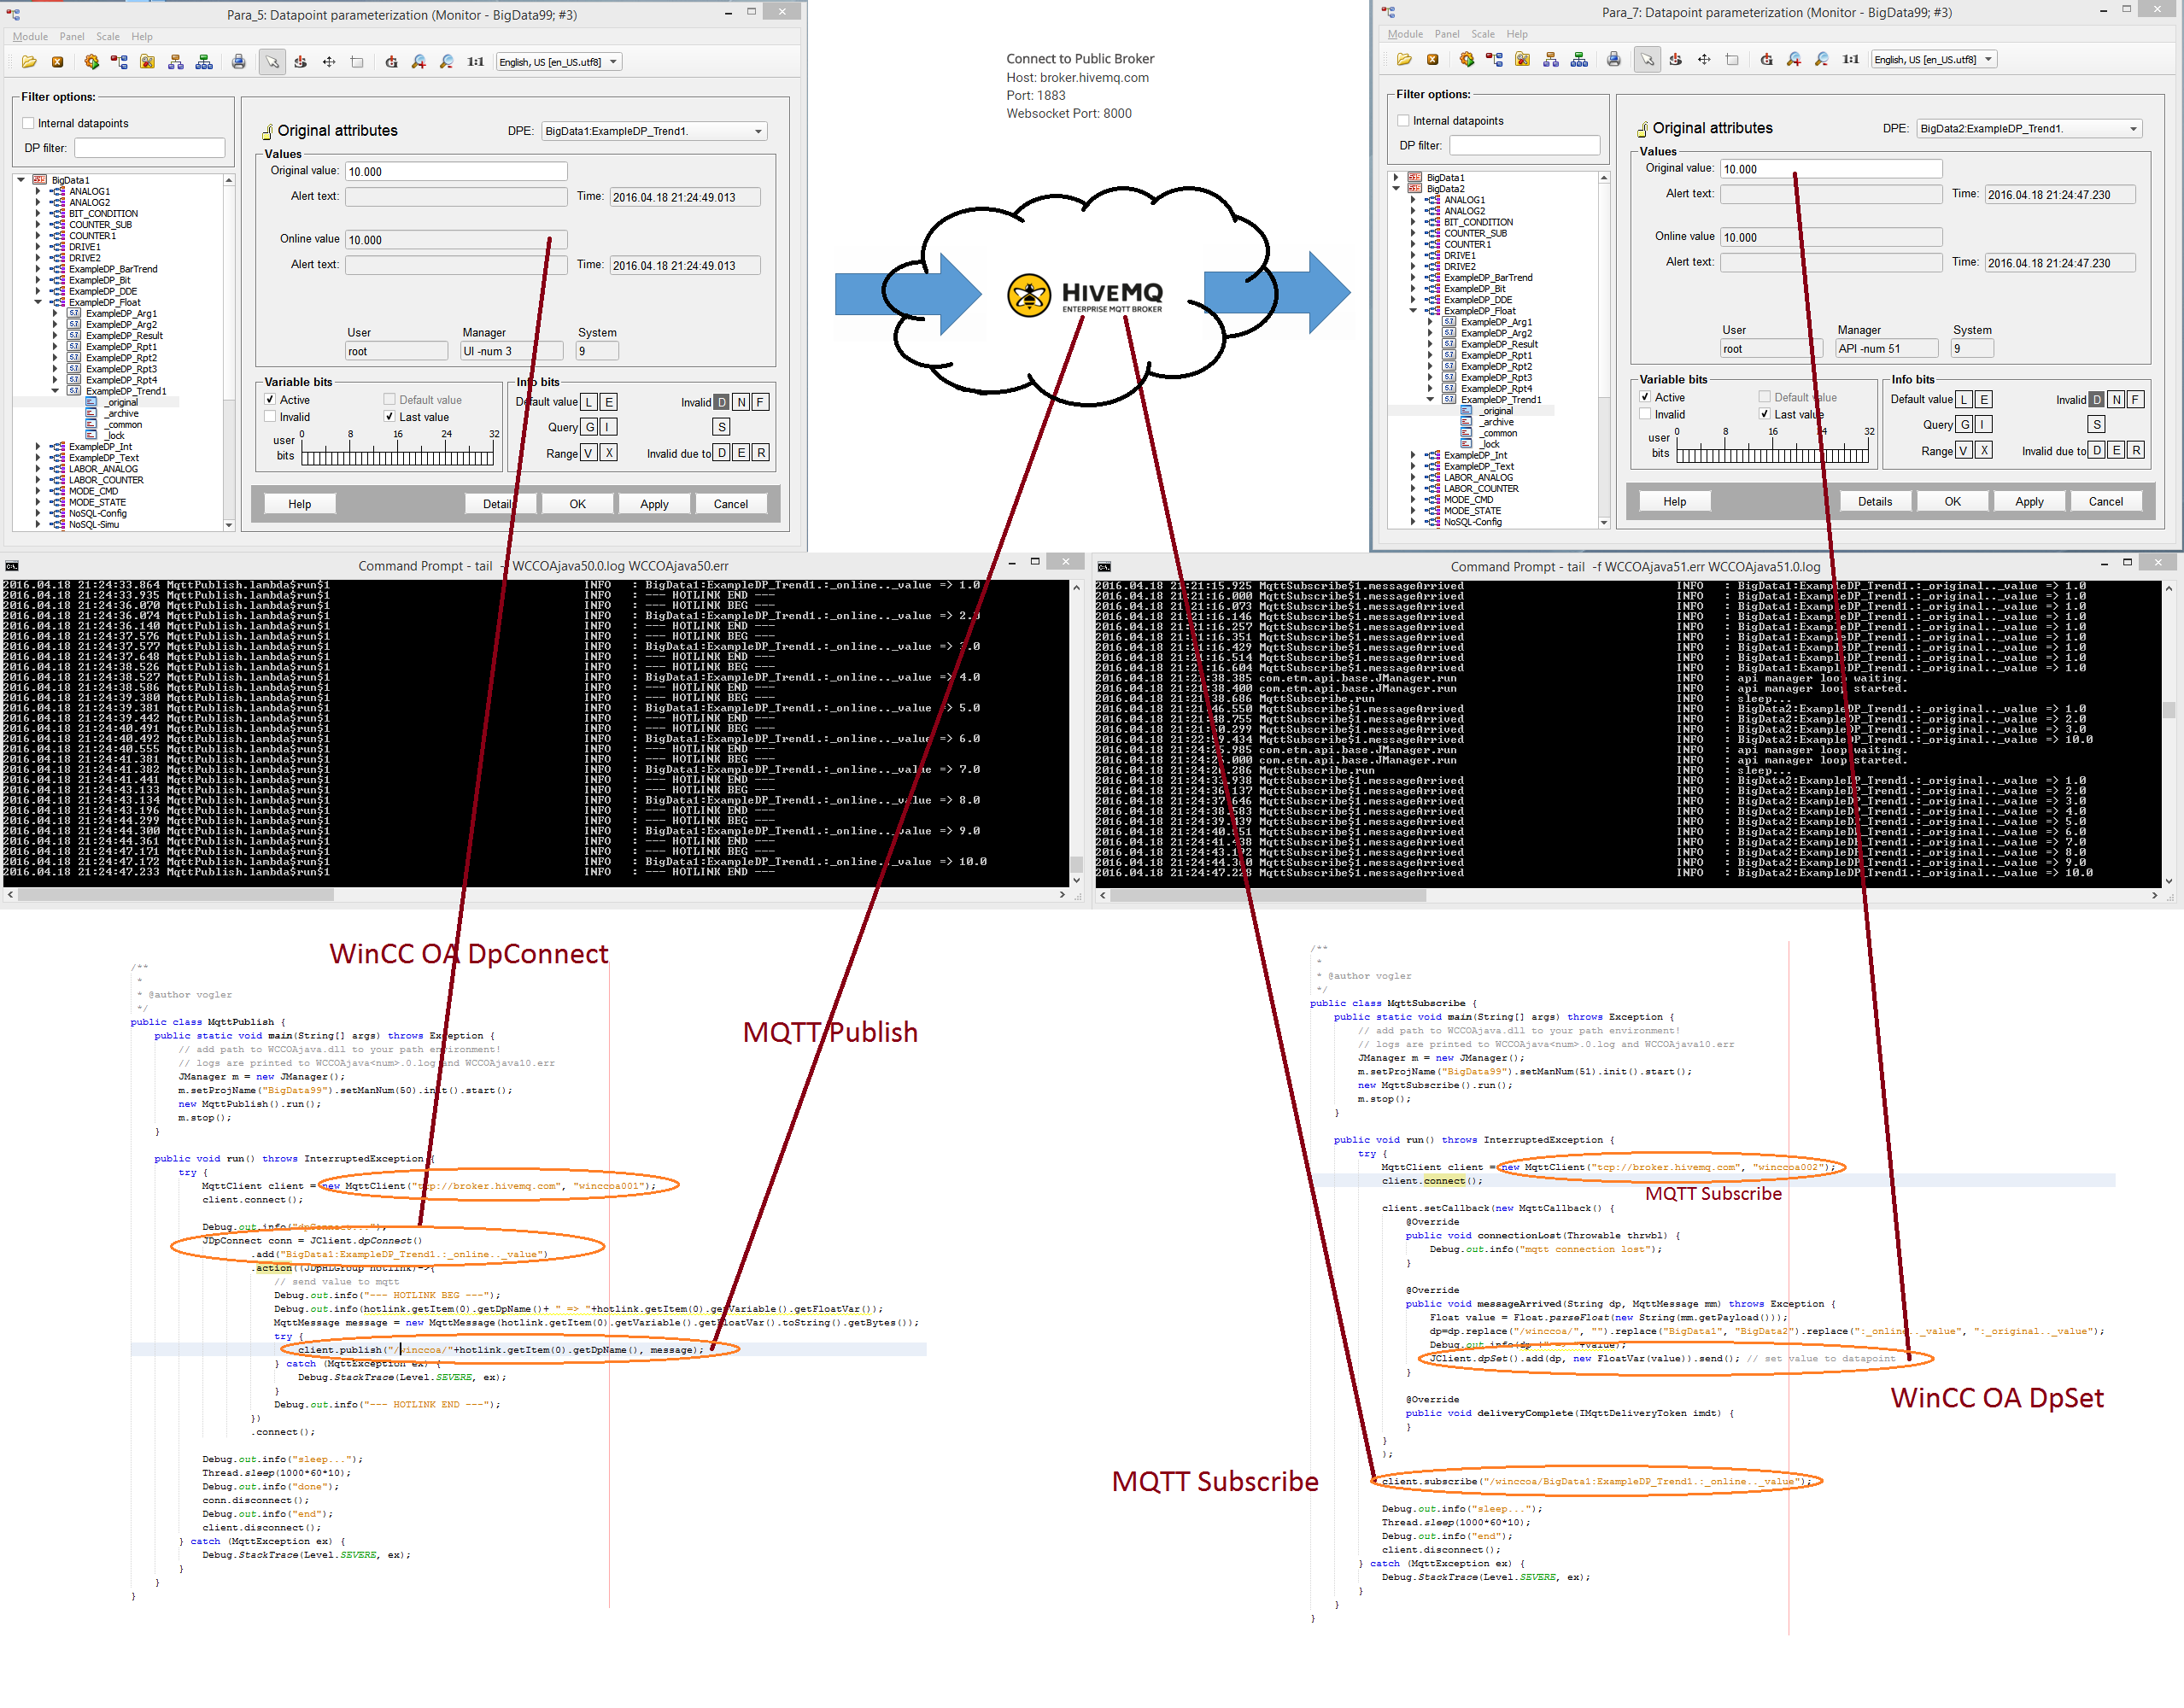Screen dimensions: 2184x1708
Task: Toggle Last value checkbox in Para_7
Action: point(1765,415)
